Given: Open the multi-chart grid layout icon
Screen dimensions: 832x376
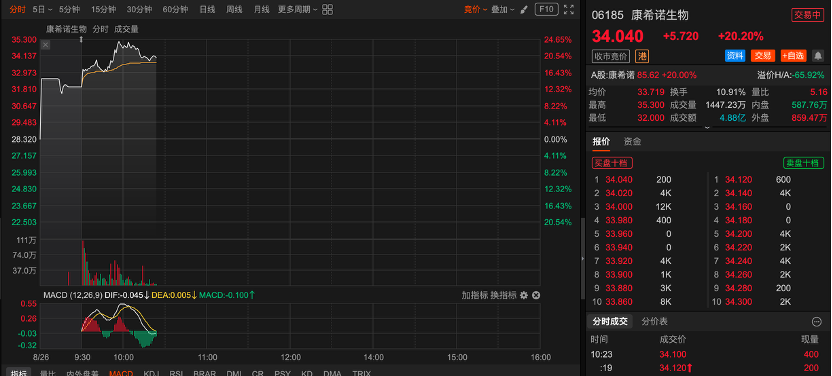Looking at the screenshot, I should (327, 9).
